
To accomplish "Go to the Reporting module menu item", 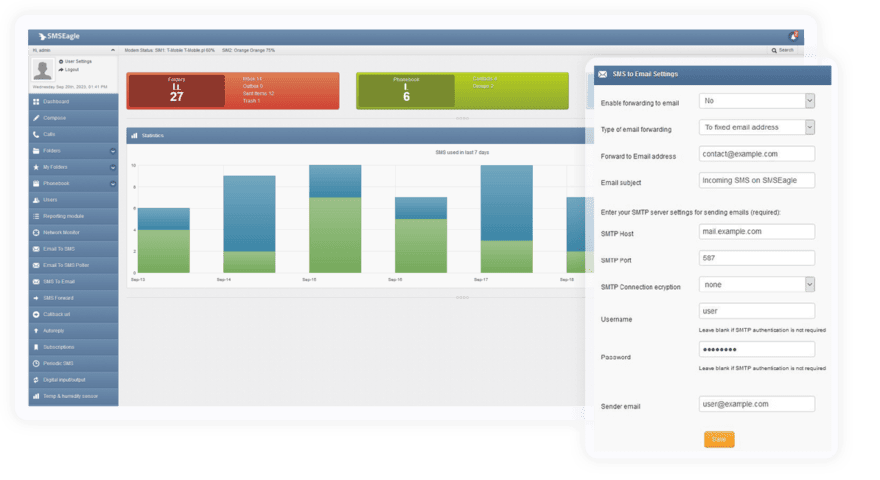I will click(x=64, y=216).
